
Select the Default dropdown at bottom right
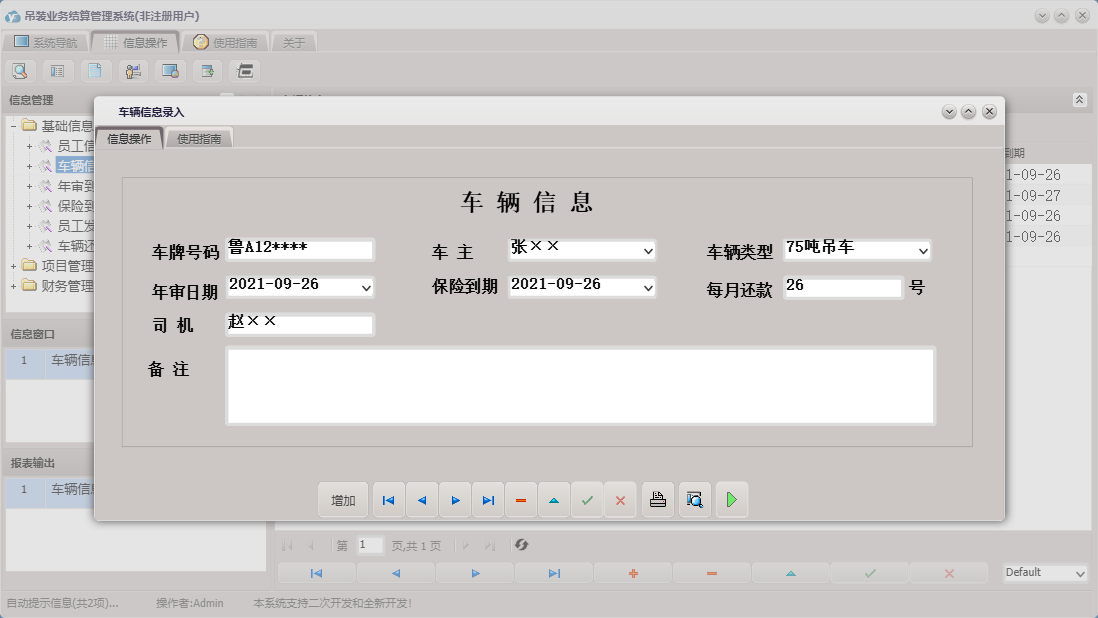(1044, 572)
